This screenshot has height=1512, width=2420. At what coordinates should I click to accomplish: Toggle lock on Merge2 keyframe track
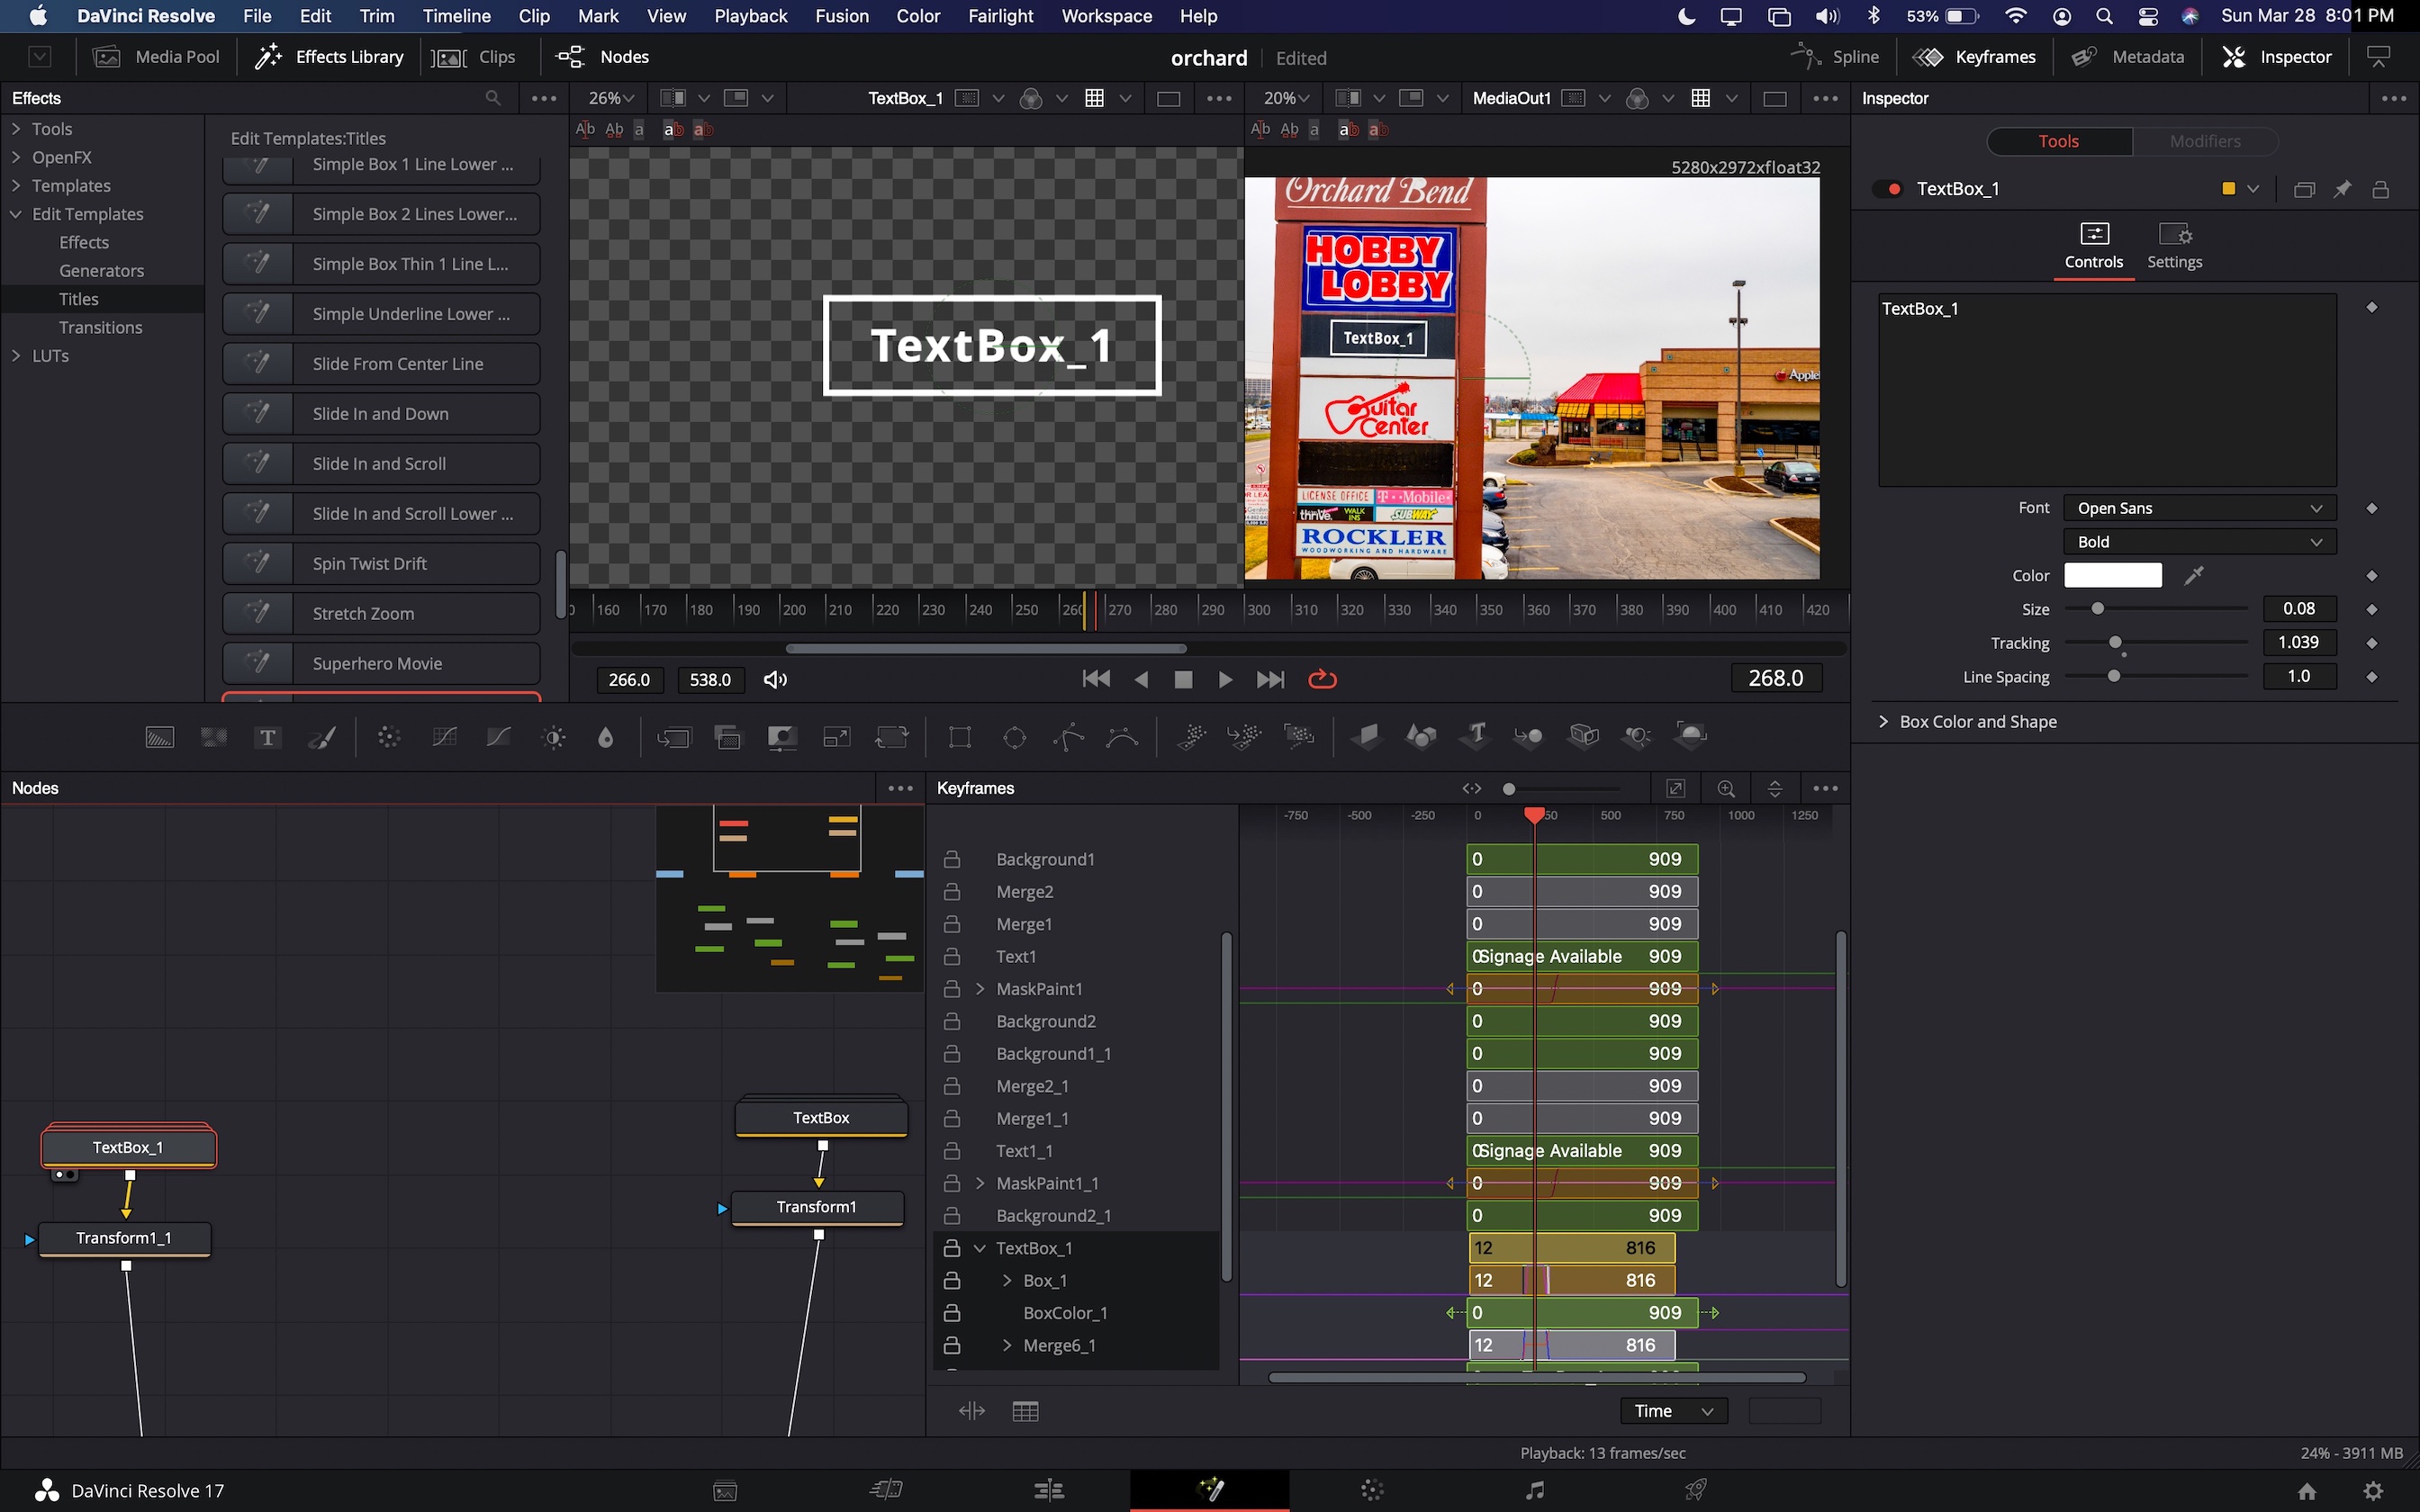coord(952,891)
